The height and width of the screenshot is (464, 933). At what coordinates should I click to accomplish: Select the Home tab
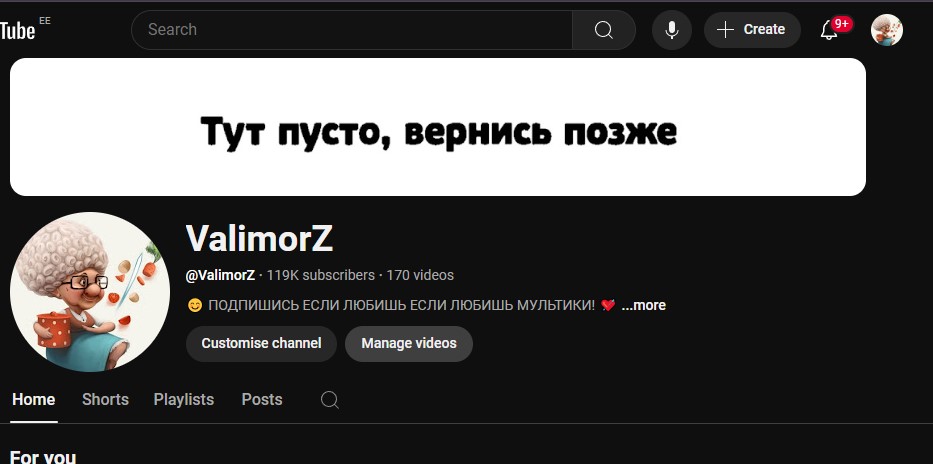click(34, 400)
